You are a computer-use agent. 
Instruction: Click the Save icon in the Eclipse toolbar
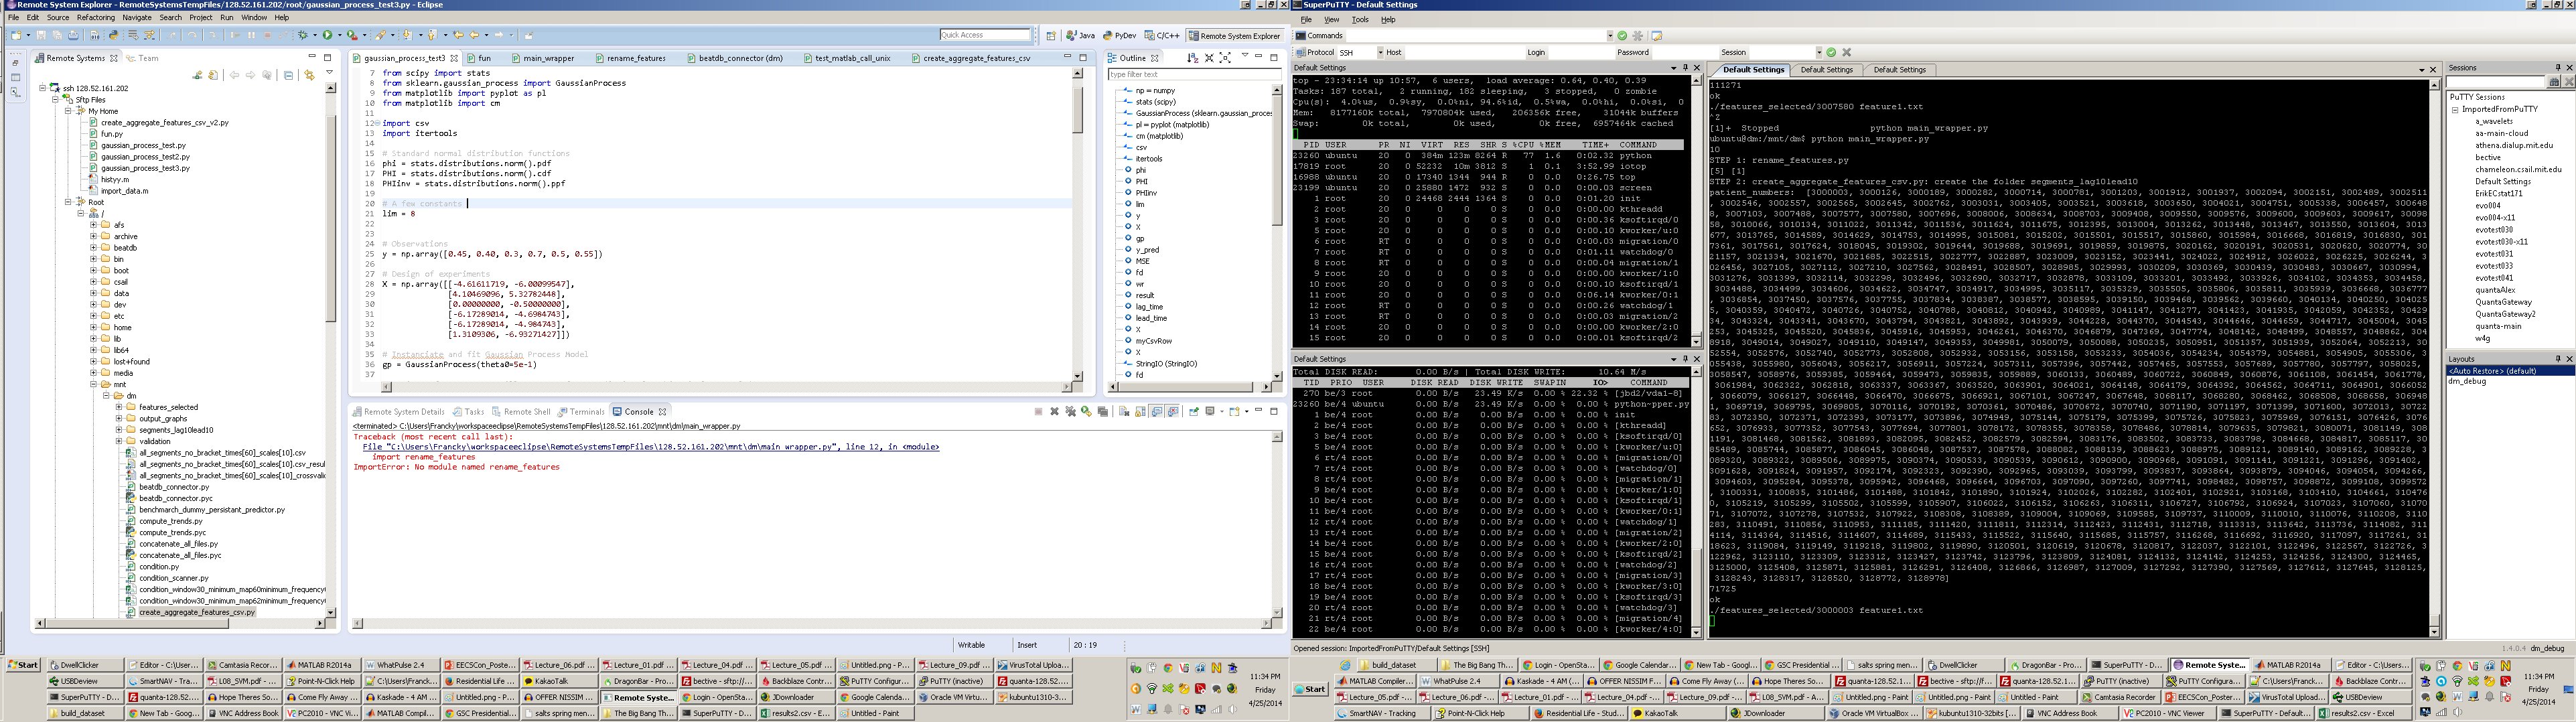[41, 35]
